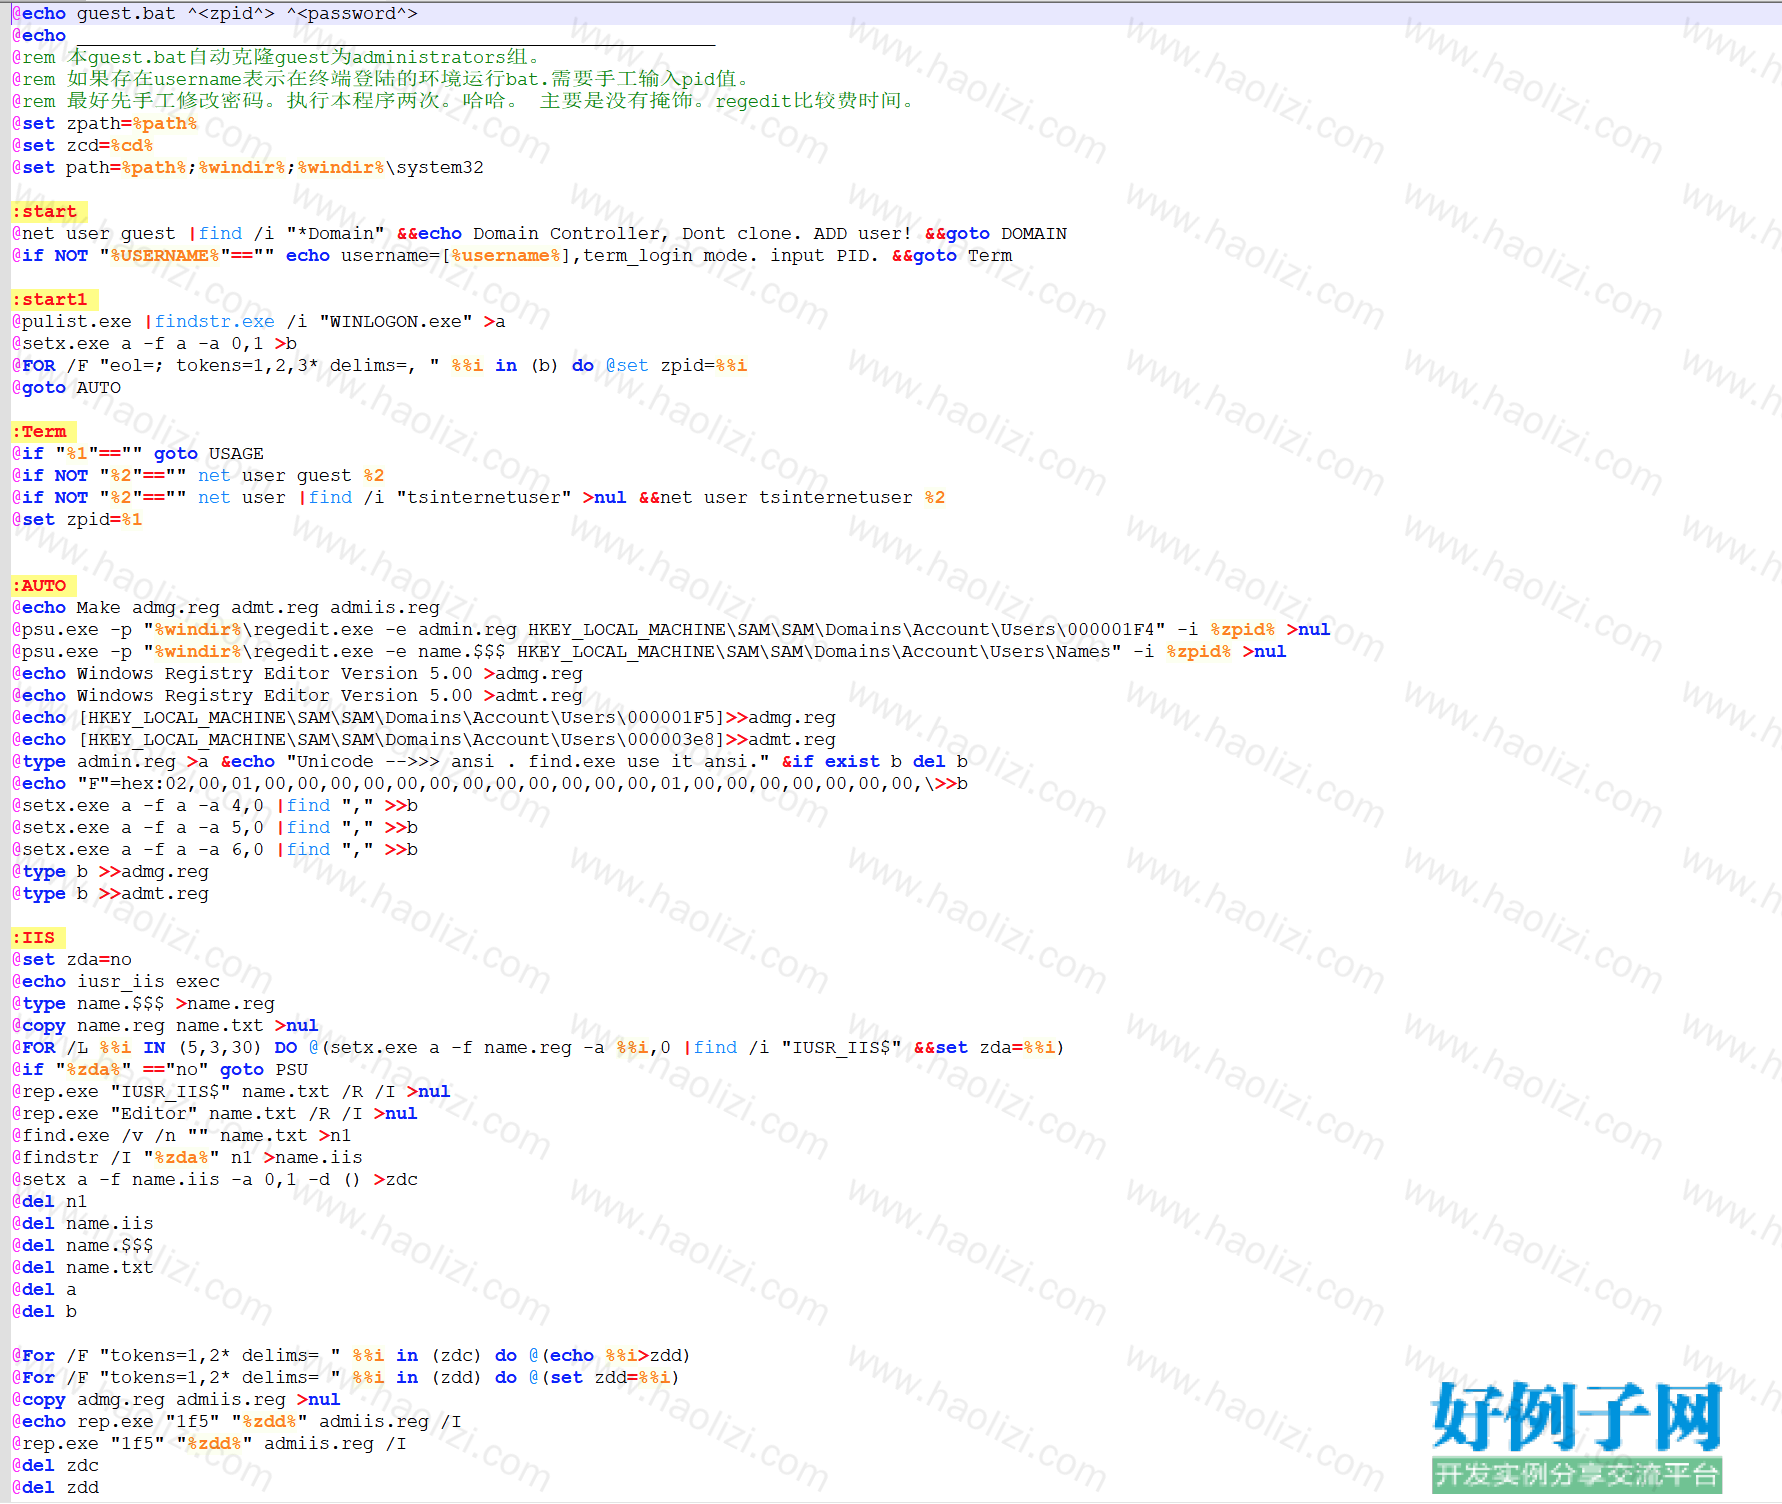
Task: Click line 'setx.exe a -f a -a 6,0'
Action: pos(215,849)
